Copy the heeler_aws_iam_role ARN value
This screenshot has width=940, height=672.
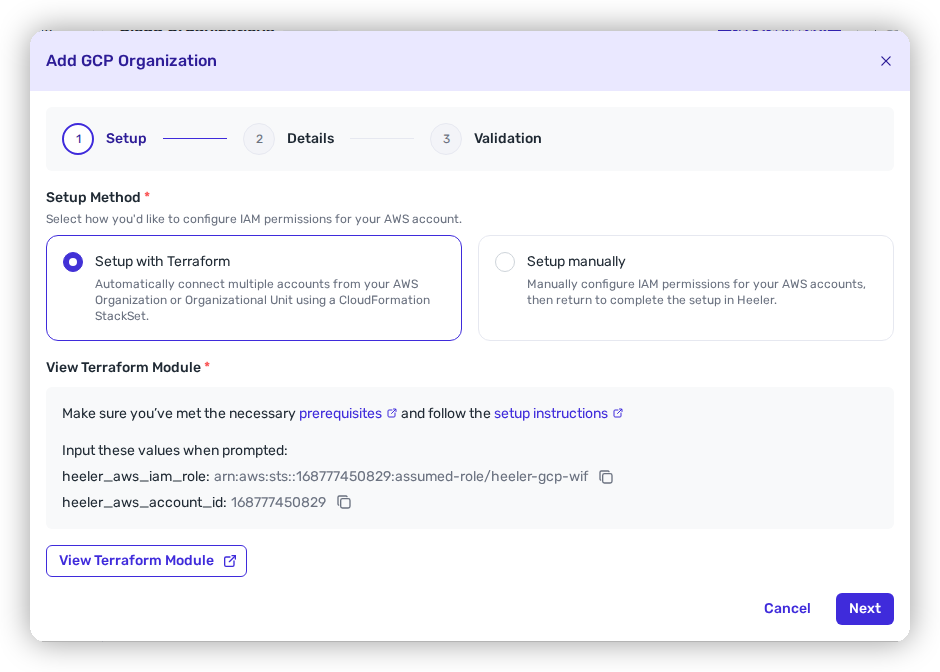point(606,477)
